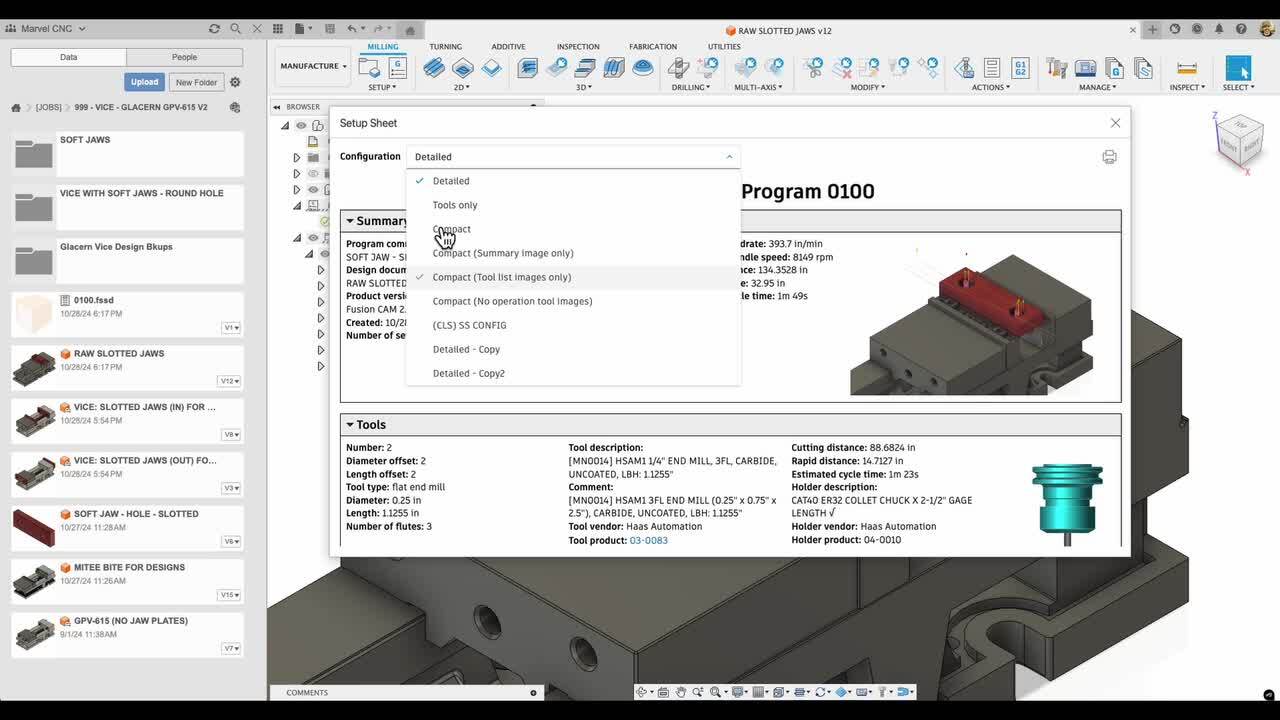Select 'Tools only' configuration option

(x=455, y=205)
